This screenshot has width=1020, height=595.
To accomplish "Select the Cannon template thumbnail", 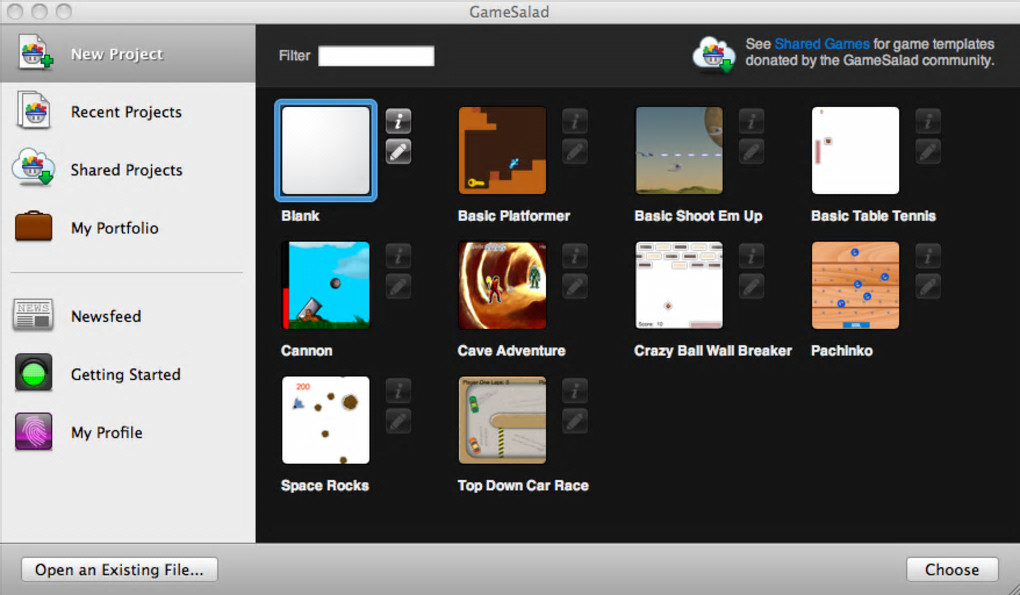I will pyautogui.click(x=325, y=285).
